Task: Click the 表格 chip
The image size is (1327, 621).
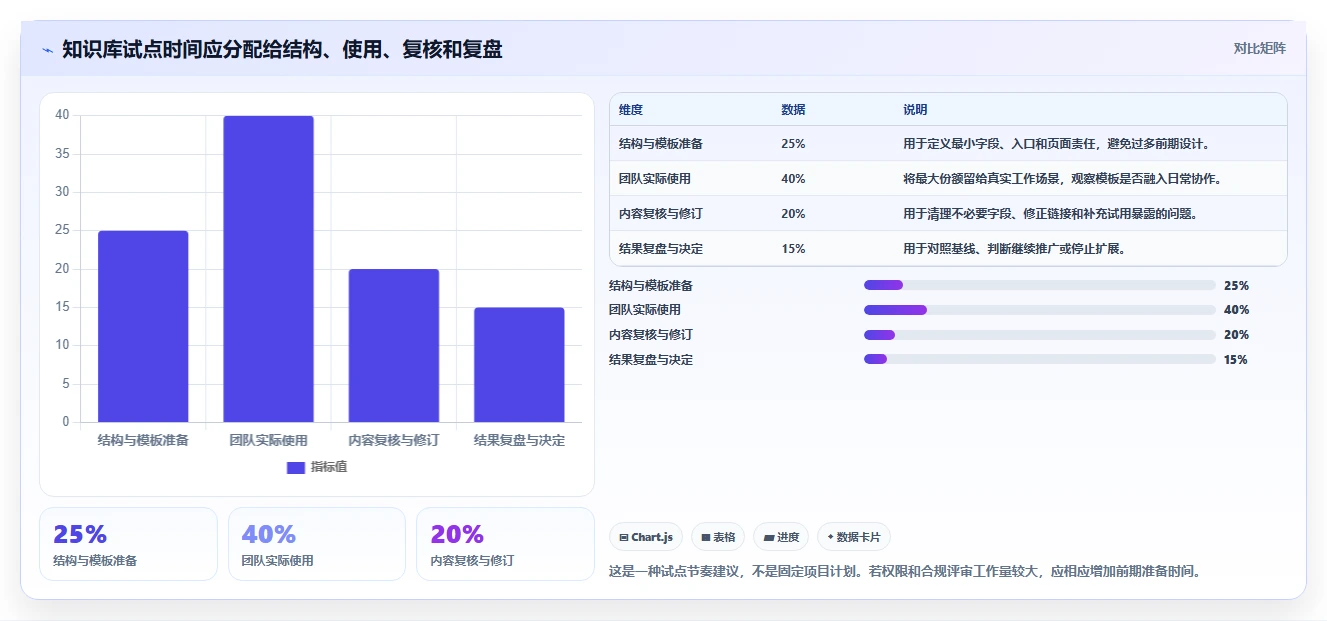Action: (718, 537)
